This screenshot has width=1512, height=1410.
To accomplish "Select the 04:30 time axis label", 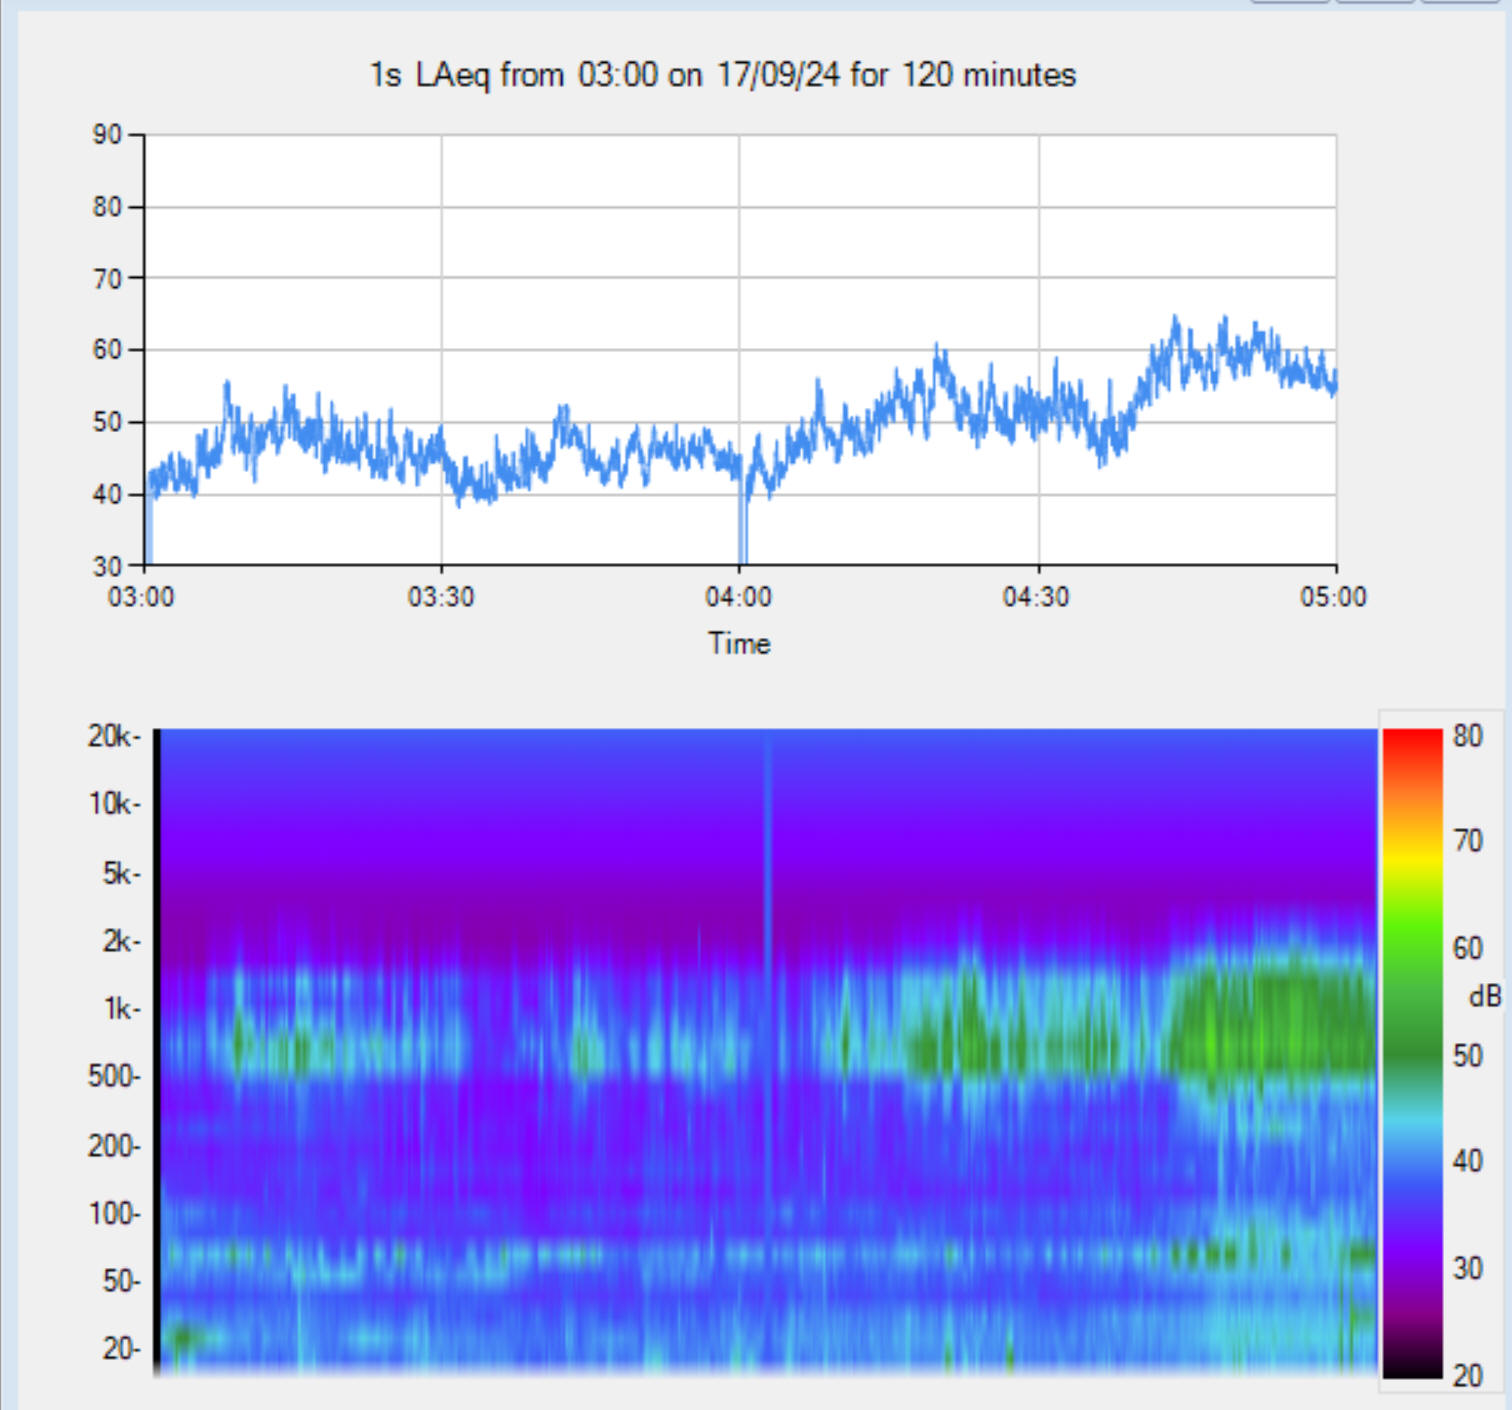I will (x=1036, y=597).
